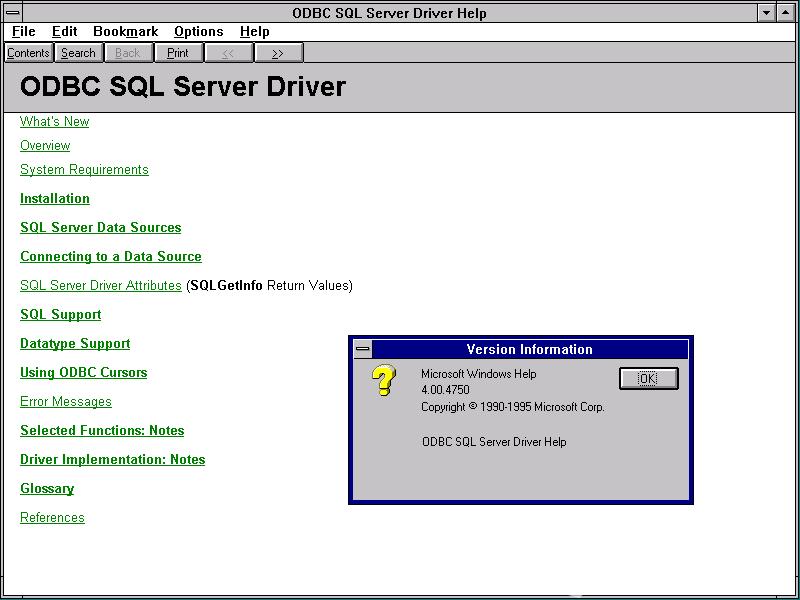Image resolution: width=800 pixels, height=600 pixels.
Task: Click the ODBC SQL Server Driver heading
Action: (x=183, y=86)
